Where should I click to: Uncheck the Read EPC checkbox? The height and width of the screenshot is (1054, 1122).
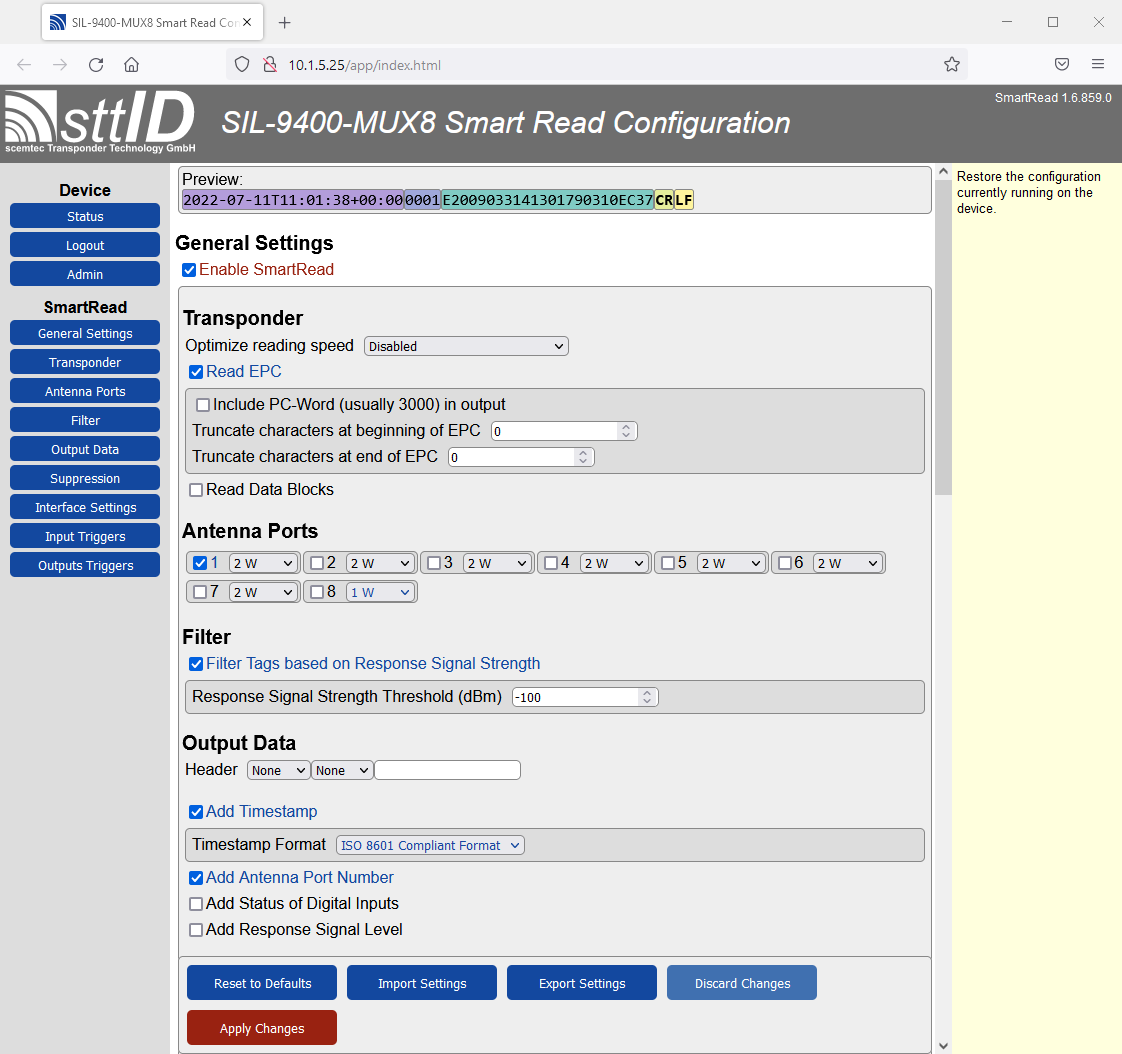click(x=196, y=372)
